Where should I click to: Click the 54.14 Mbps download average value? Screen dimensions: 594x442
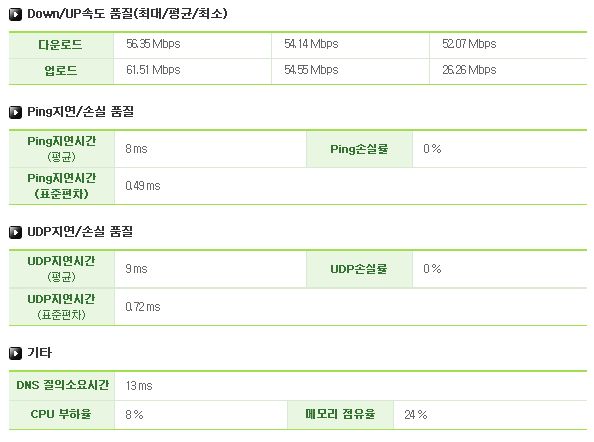(x=311, y=44)
